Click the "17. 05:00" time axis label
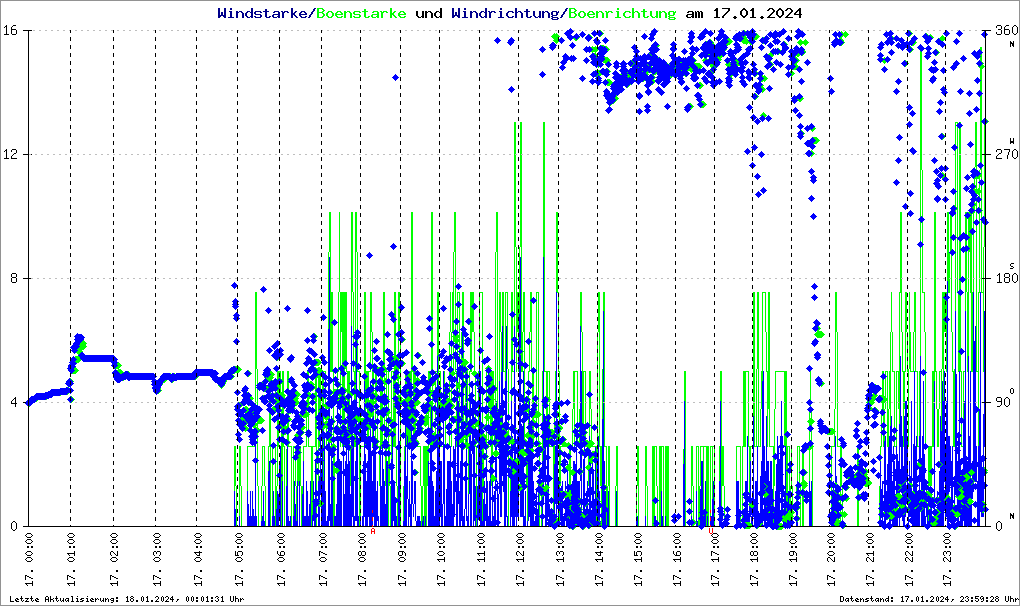 point(238,563)
